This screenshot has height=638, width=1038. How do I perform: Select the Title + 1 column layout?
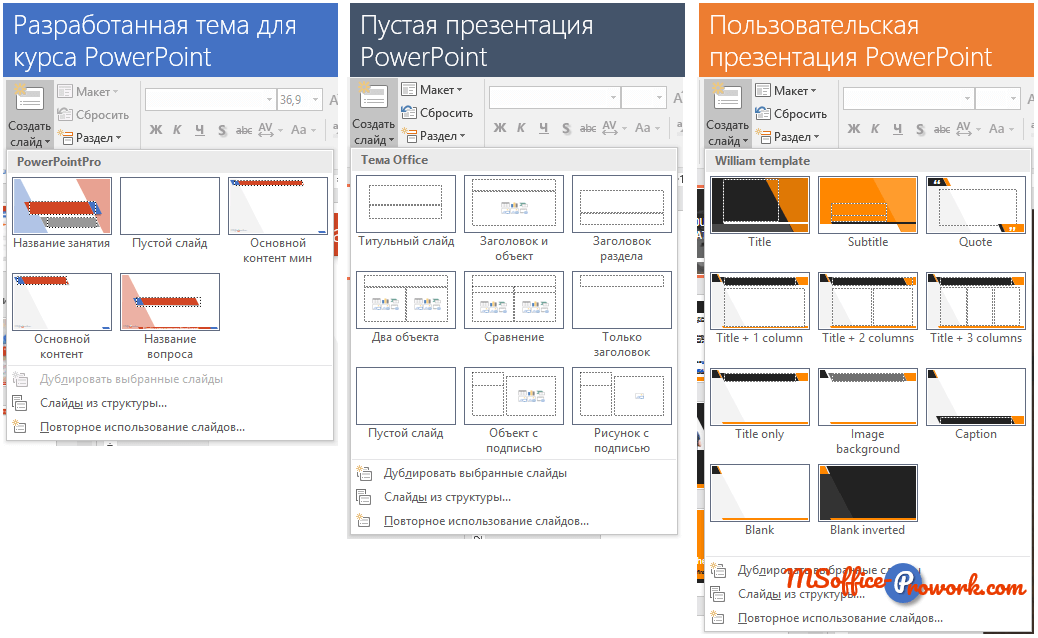(759, 301)
